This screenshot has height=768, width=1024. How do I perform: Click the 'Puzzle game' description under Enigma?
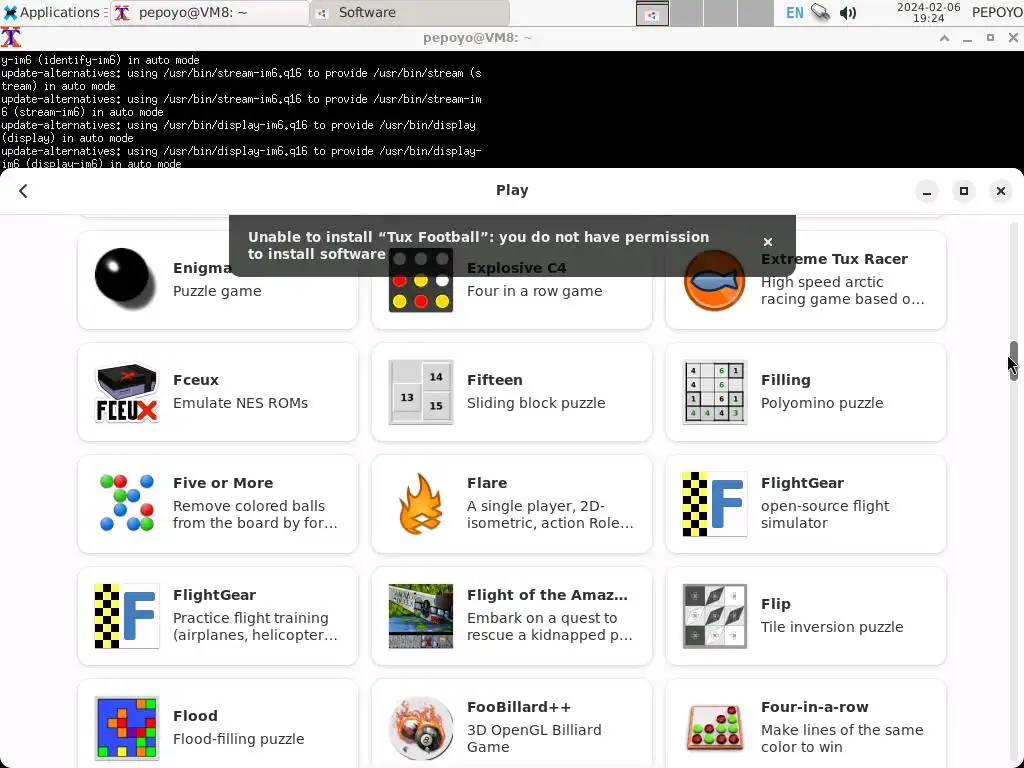(217, 291)
